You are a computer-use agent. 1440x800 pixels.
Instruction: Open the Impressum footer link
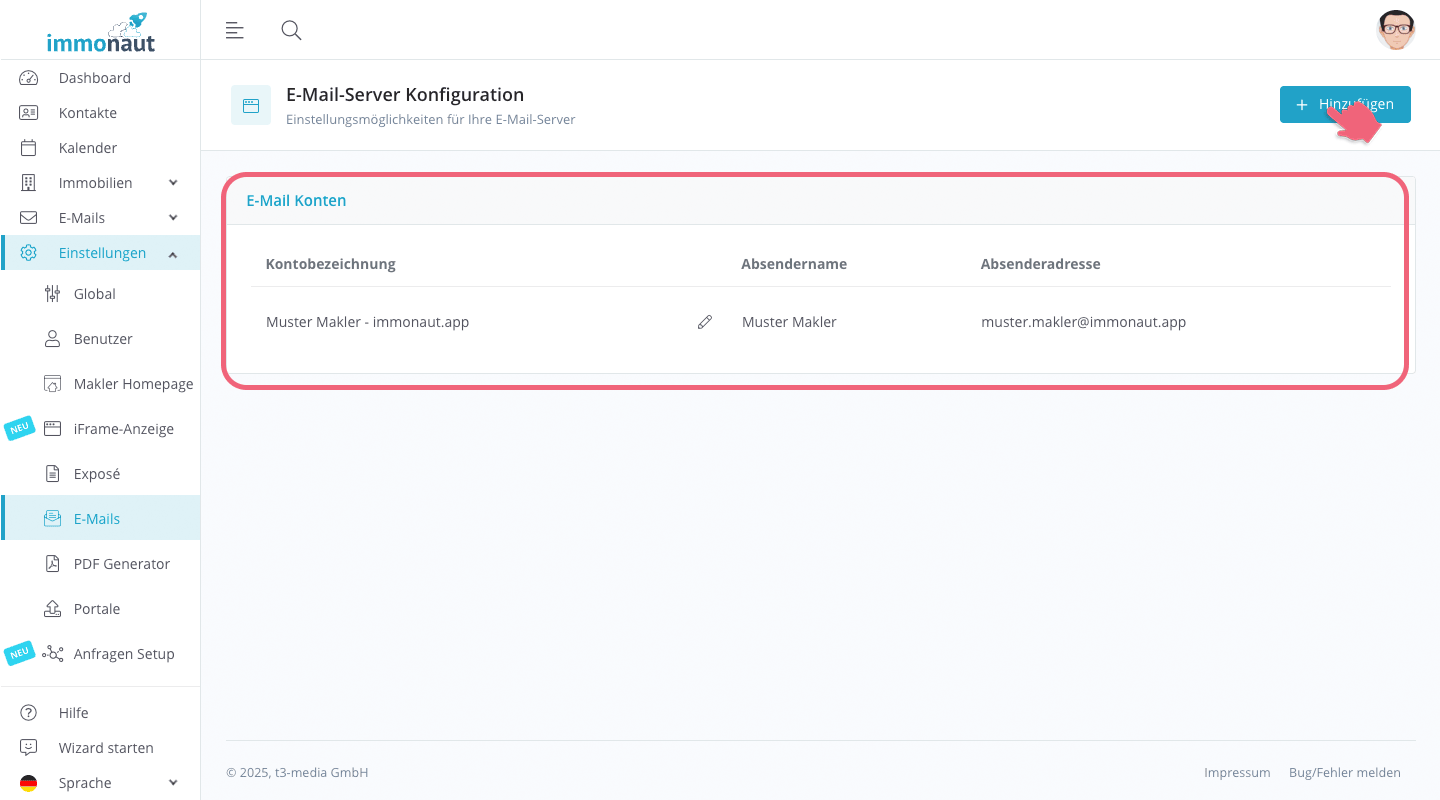pyautogui.click(x=1237, y=773)
